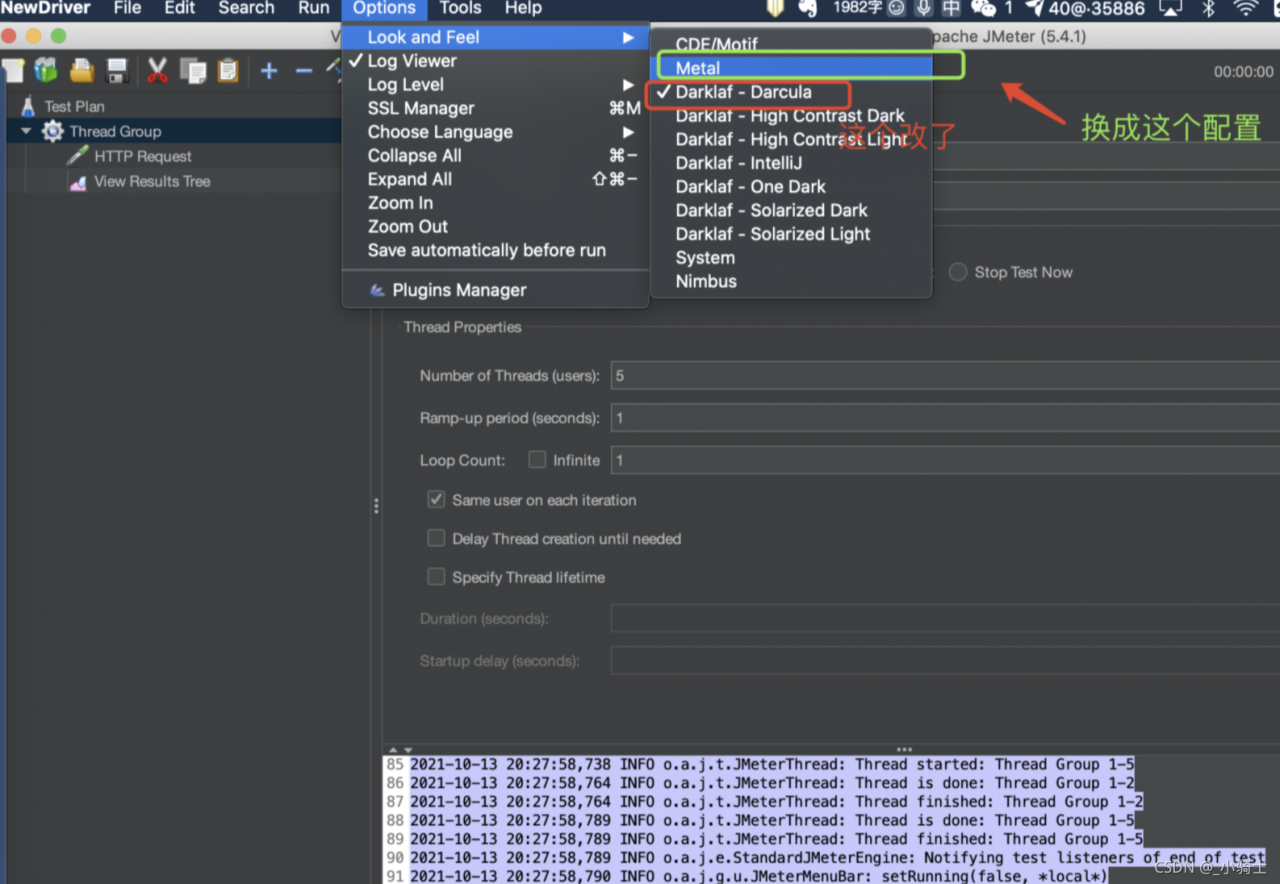Screen dimensions: 1280x884
Task: Click the AirPlay display icon
Action: pos(1169,8)
